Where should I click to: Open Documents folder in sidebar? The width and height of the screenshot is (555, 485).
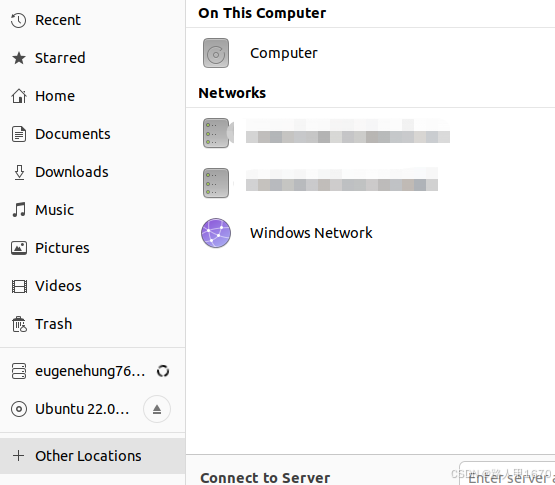[x=92, y=134]
